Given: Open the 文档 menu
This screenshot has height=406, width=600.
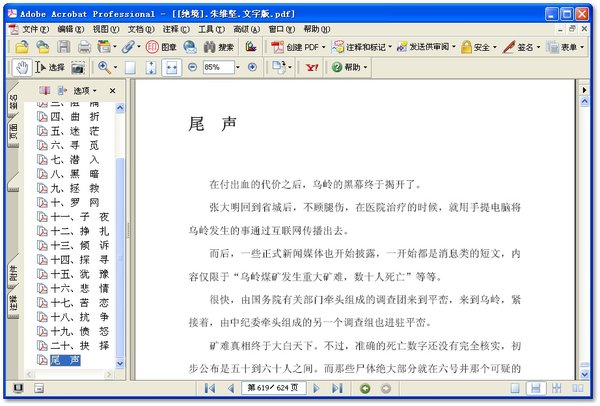Looking at the screenshot, I should pos(141,29).
